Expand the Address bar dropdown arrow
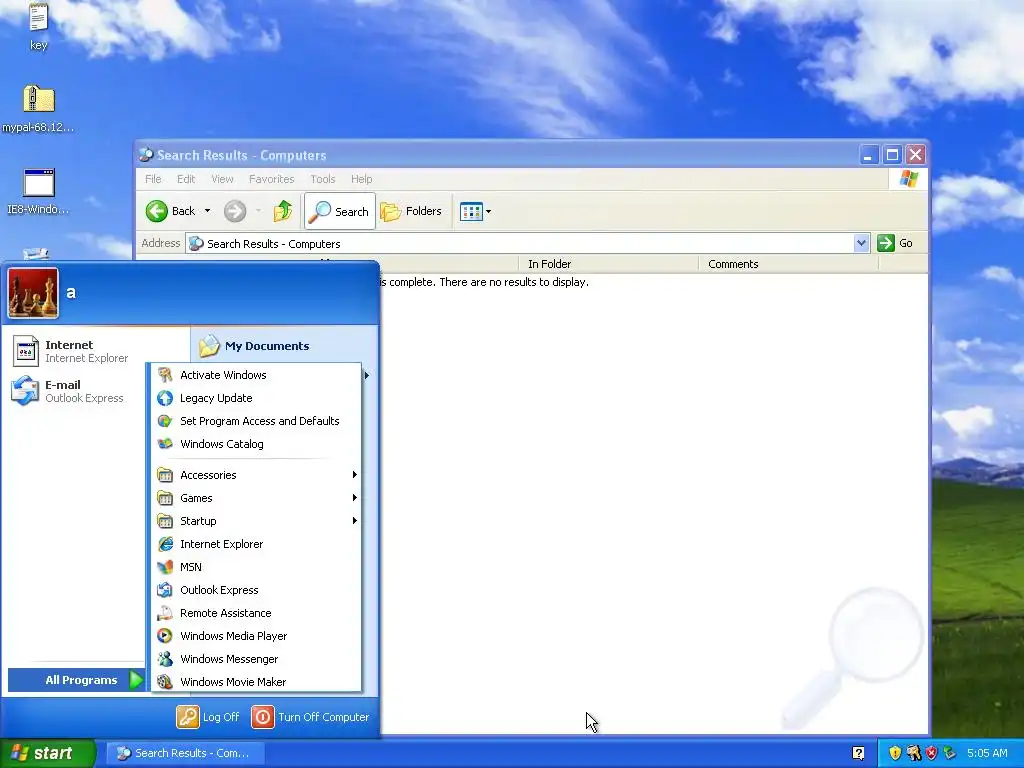This screenshot has height=768, width=1024. click(x=861, y=243)
